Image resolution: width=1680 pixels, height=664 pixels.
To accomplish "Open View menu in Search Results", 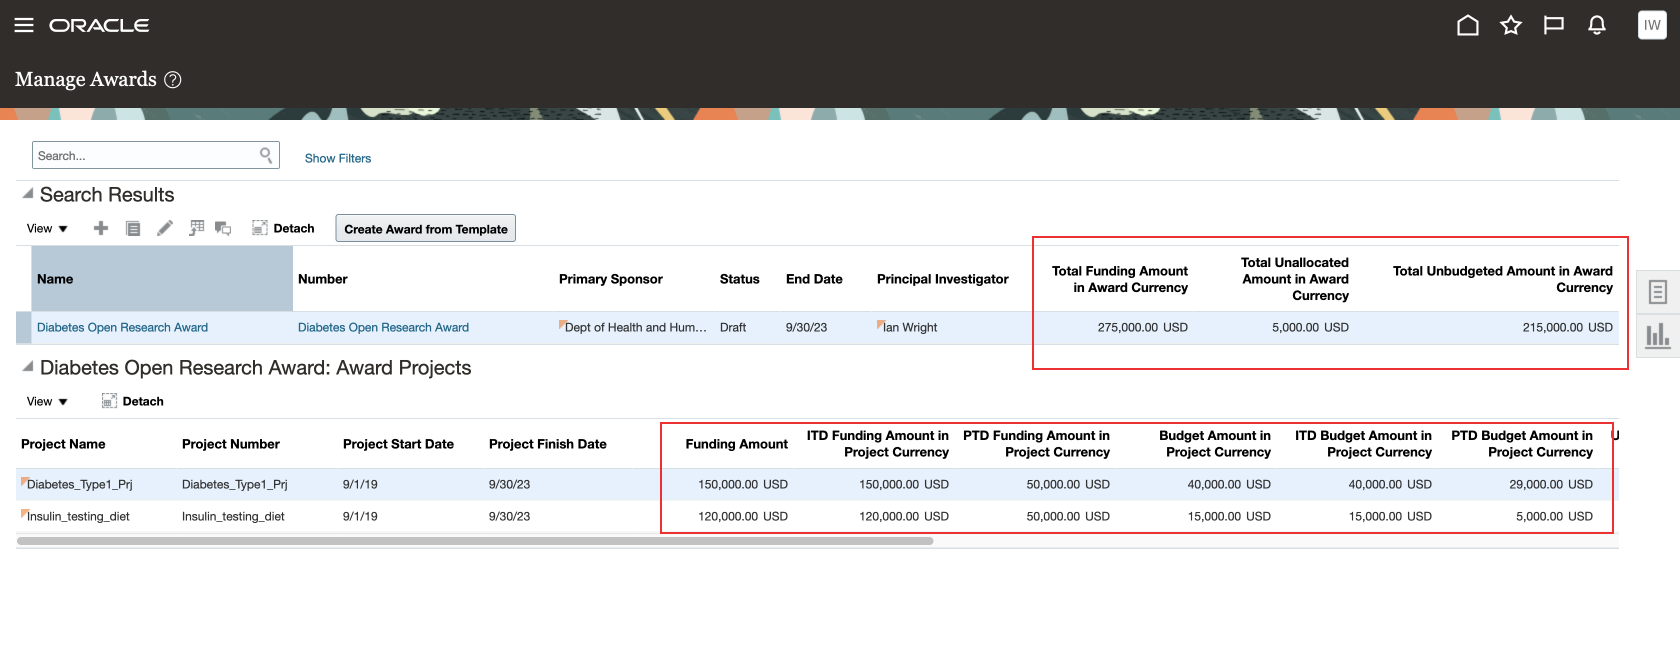I will pyautogui.click(x=47, y=228).
